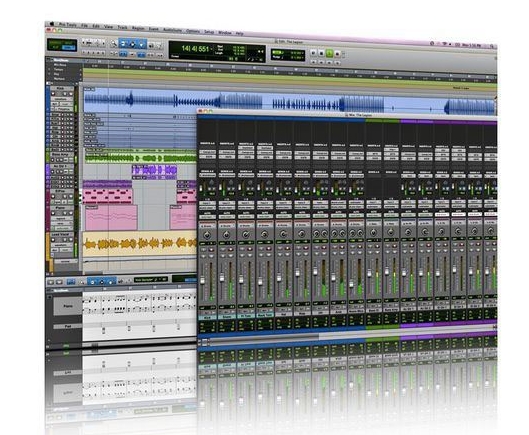Mute the Snare channel in the Mix window
Image resolution: width=529 pixels, height=435 pixels.
tap(231, 255)
